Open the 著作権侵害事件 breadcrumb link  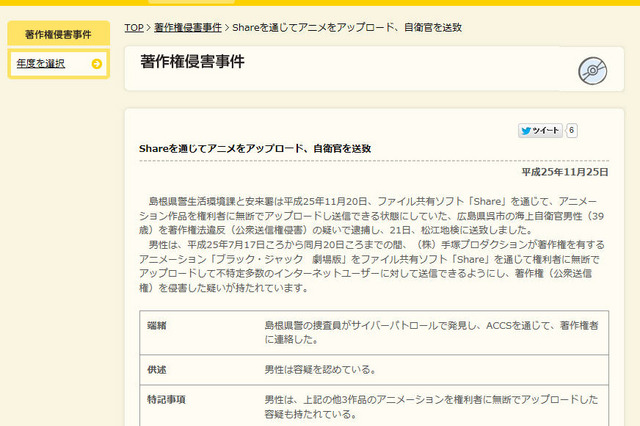188,28
